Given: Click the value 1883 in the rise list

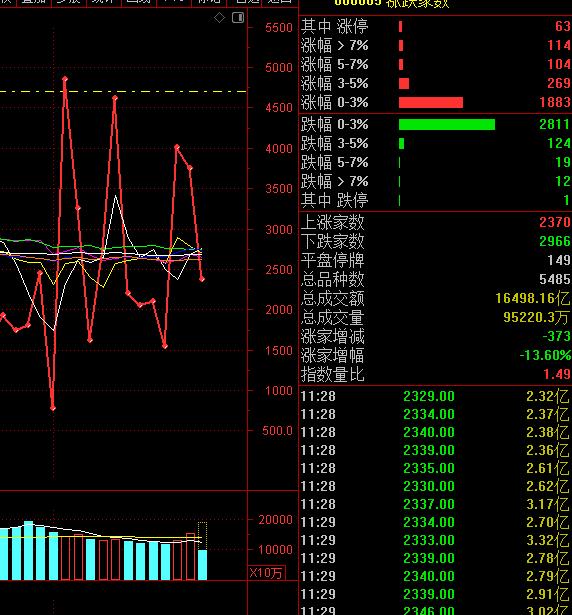Looking at the screenshot, I should pos(555,102).
